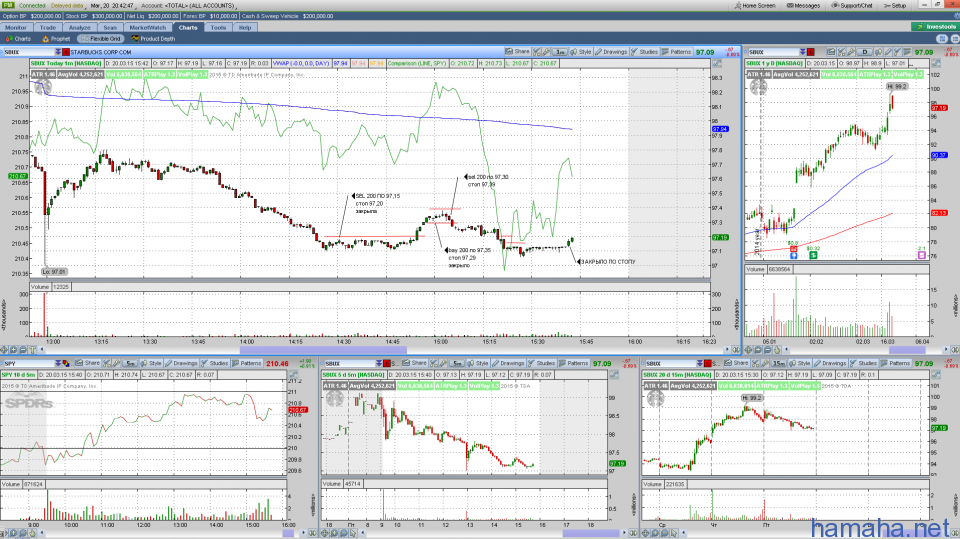The height and width of the screenshot is (539, 960).
Task: Click the magenta event marker on the daily chart
Action: click(x=921, y=254)
